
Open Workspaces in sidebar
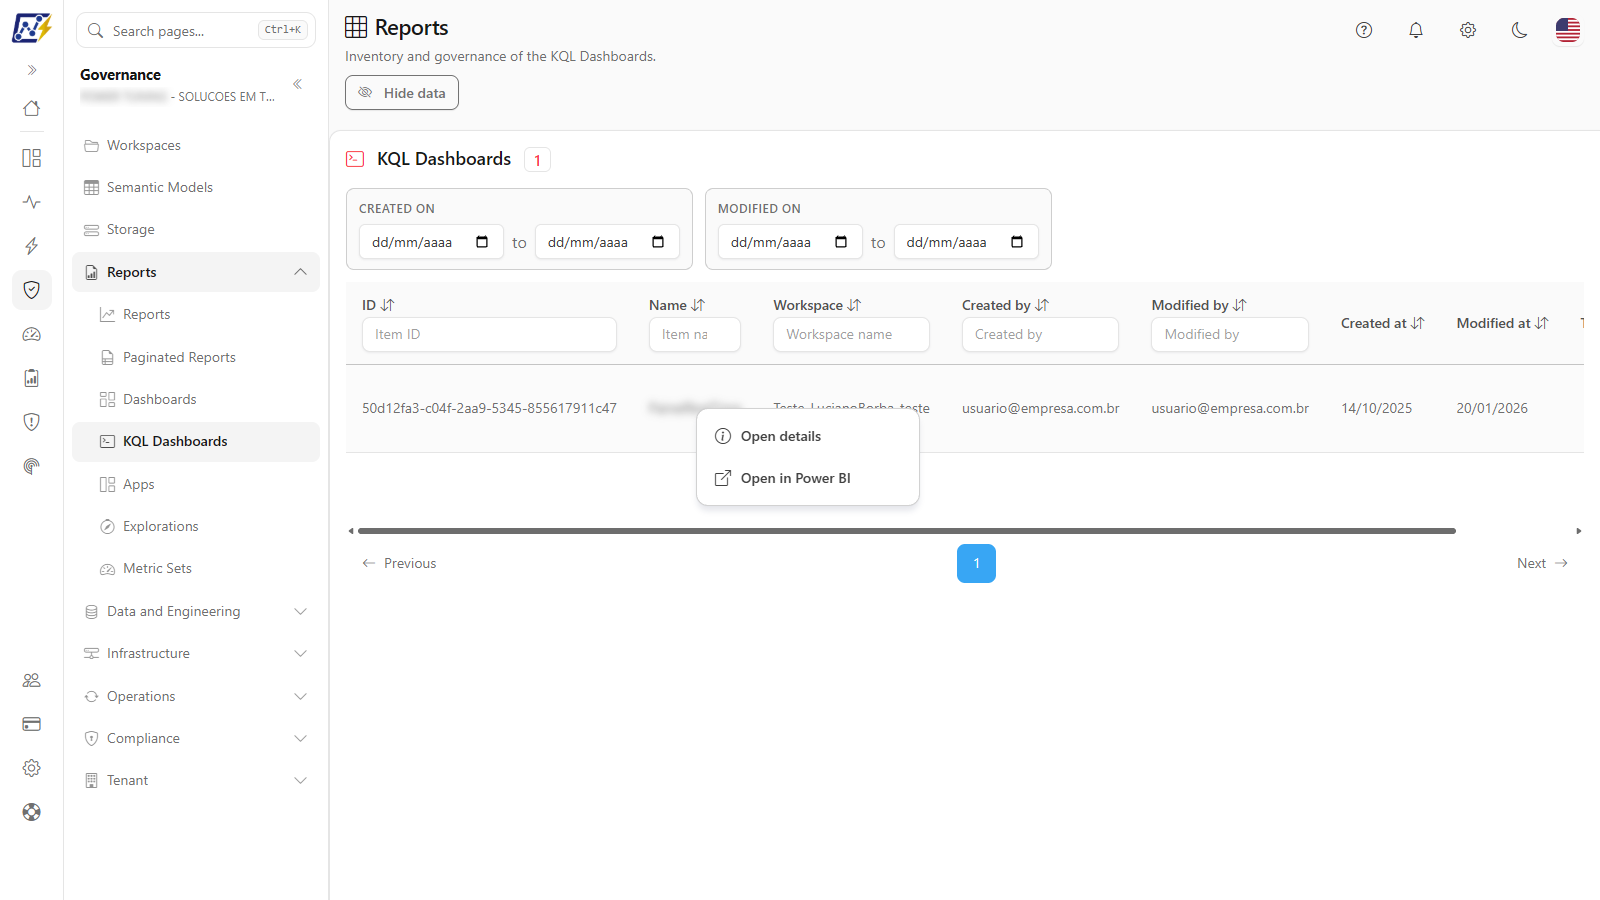pyautogui.click(x=196, y=145)
